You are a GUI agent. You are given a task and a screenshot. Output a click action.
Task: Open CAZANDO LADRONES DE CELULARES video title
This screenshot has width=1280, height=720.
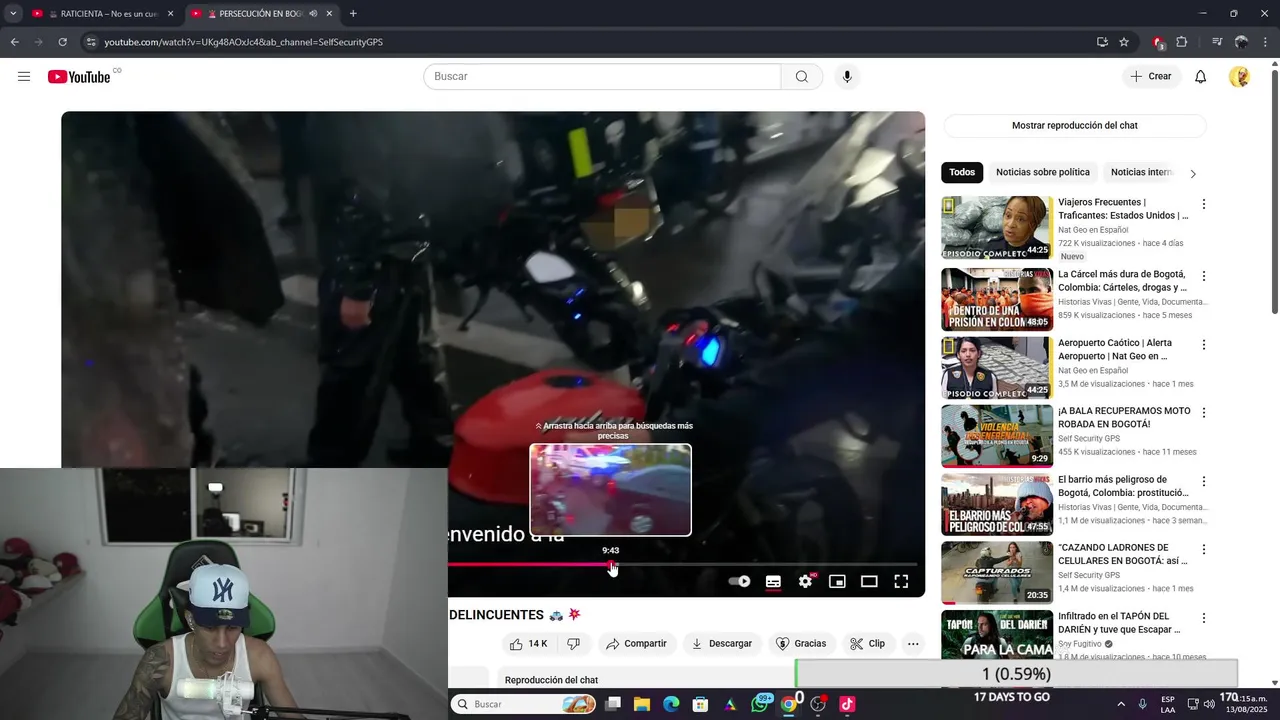point(1123,554)
